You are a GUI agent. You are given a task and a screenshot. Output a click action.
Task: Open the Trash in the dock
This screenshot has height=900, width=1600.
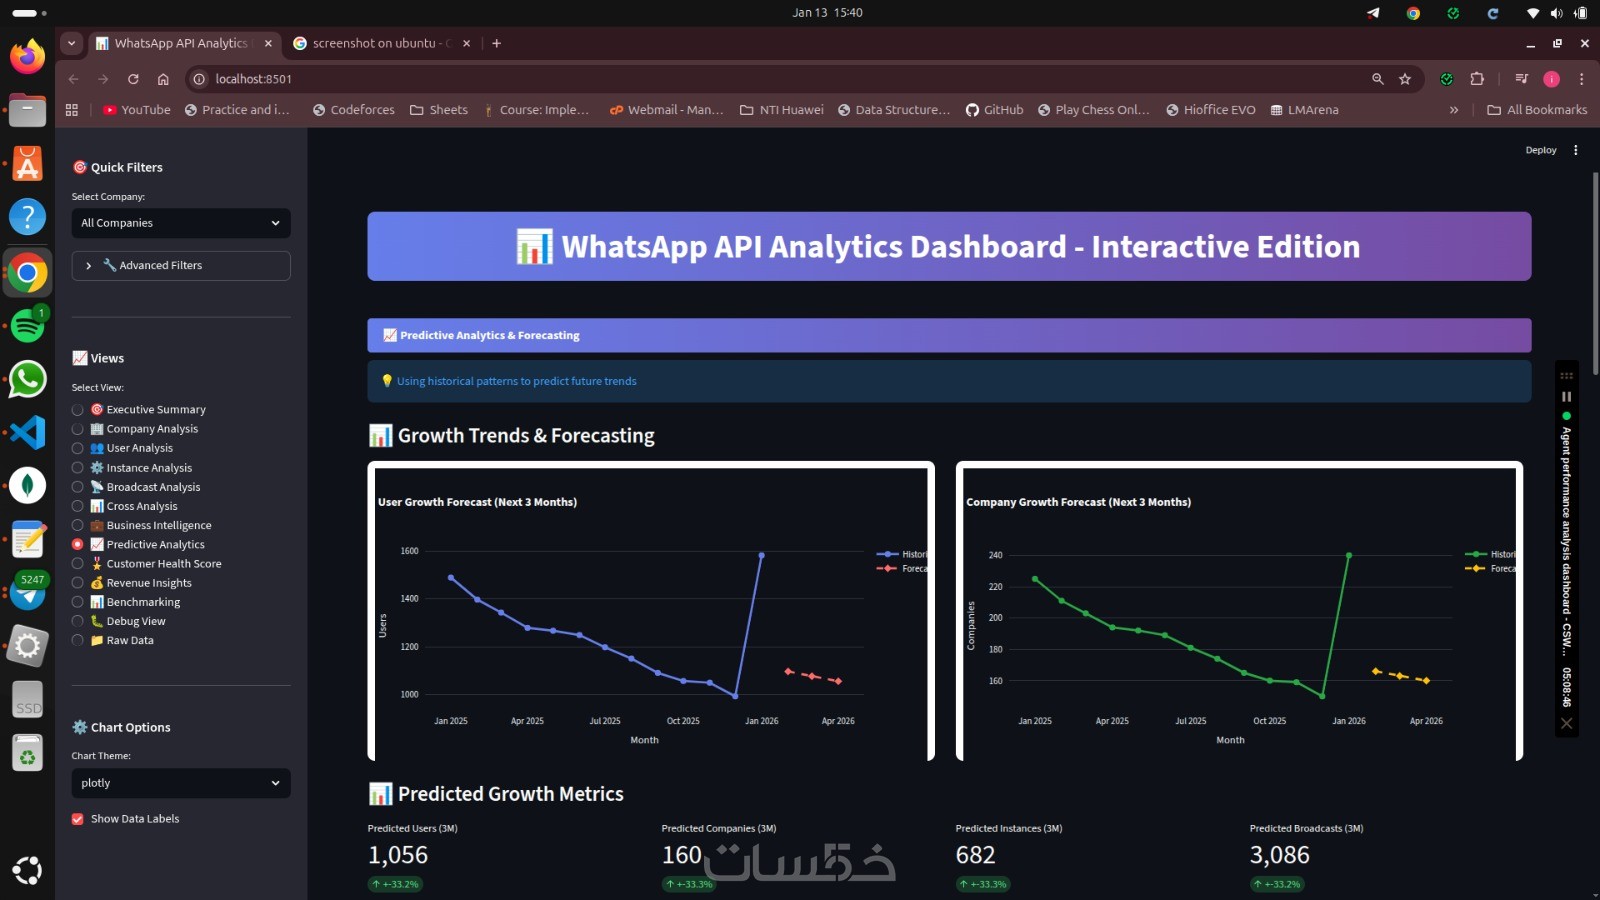tap(27, 753)
